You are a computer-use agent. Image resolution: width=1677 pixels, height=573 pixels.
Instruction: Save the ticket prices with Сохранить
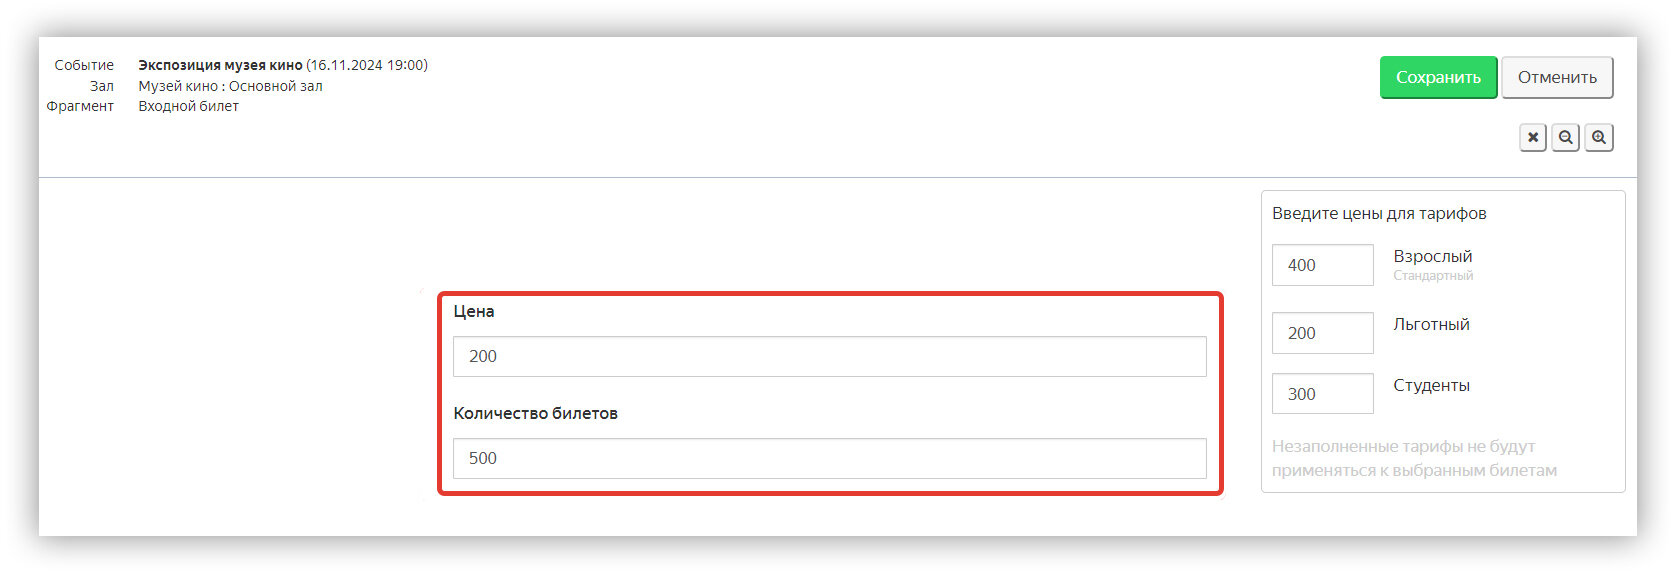(1438, 77)
